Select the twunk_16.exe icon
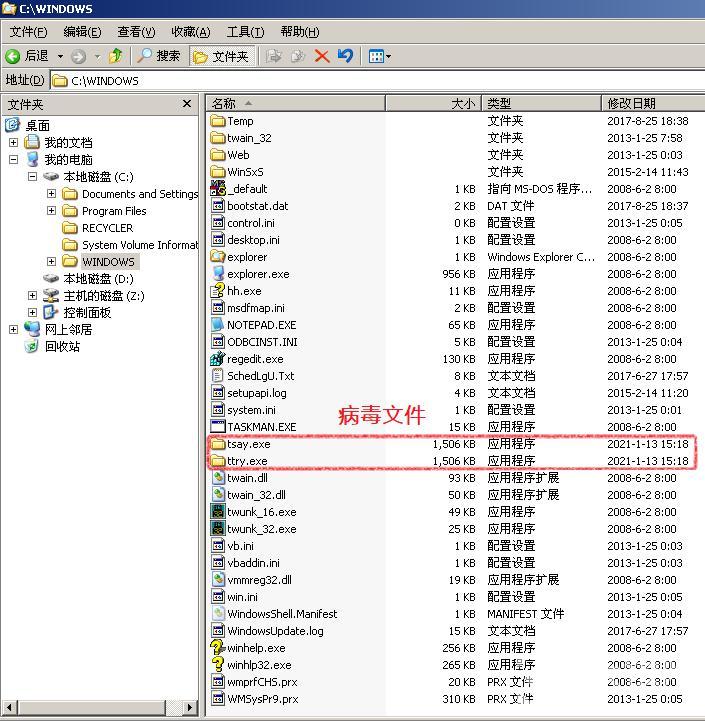This screenshot has width=705, height=721. (218, 512)
